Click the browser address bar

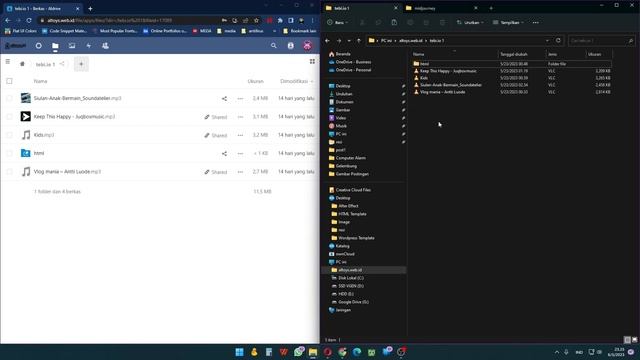point(131,20)
